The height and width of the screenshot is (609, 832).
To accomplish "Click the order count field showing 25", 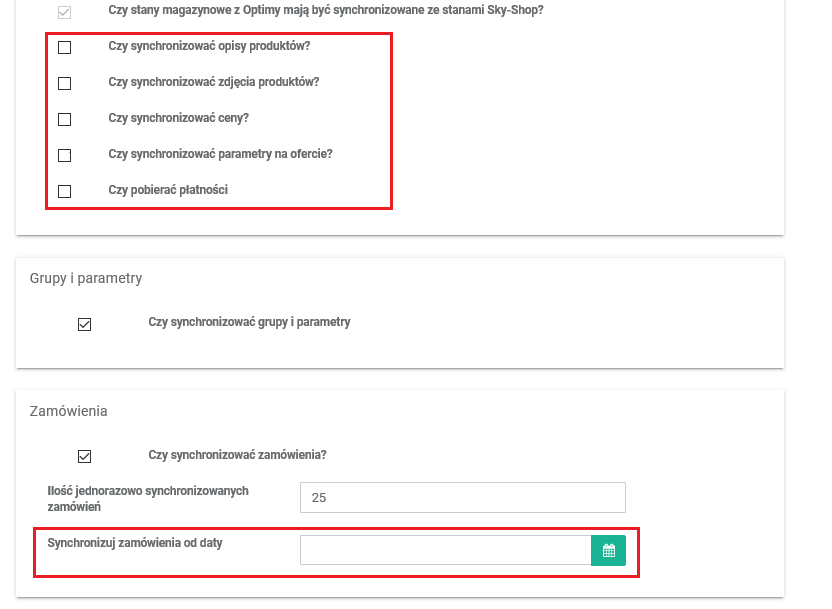I will tap(462, 497).
